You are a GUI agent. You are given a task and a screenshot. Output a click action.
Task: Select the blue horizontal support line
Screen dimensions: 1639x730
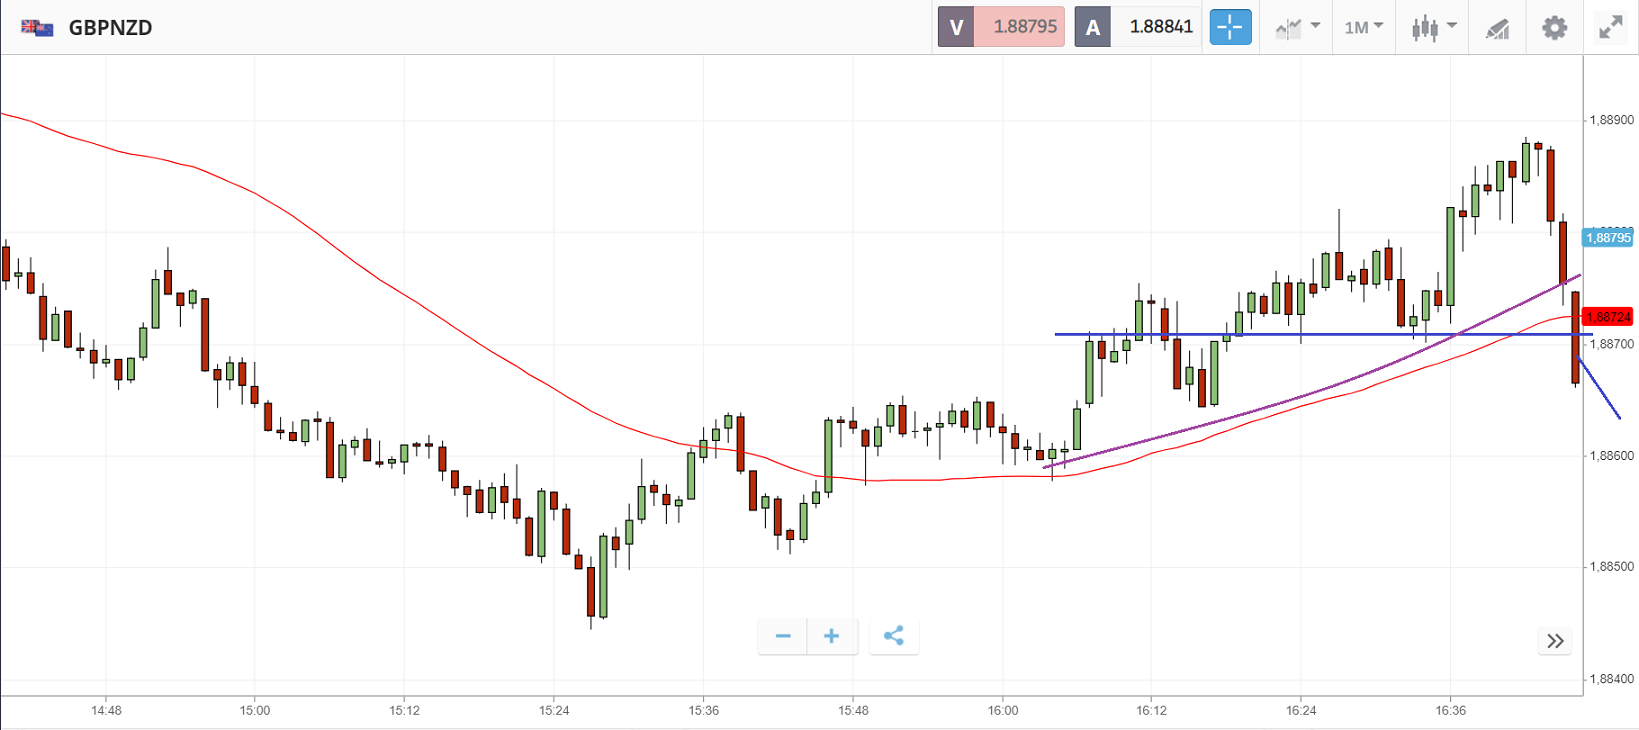(1300, 334)
